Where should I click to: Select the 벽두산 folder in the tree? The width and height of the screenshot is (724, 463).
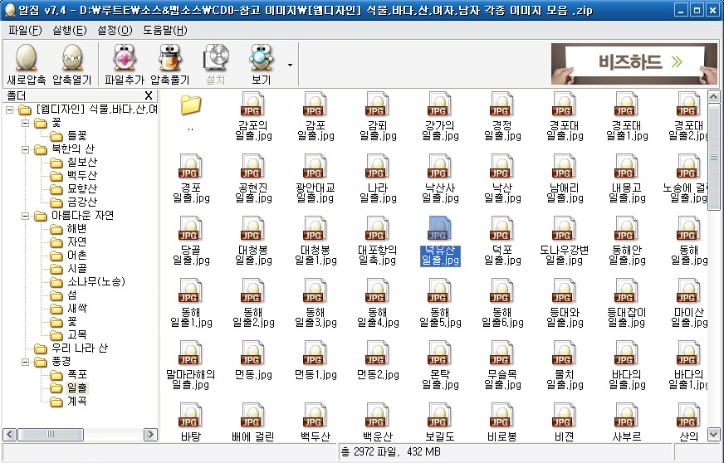pyautogui.click(x=80, y=174)
